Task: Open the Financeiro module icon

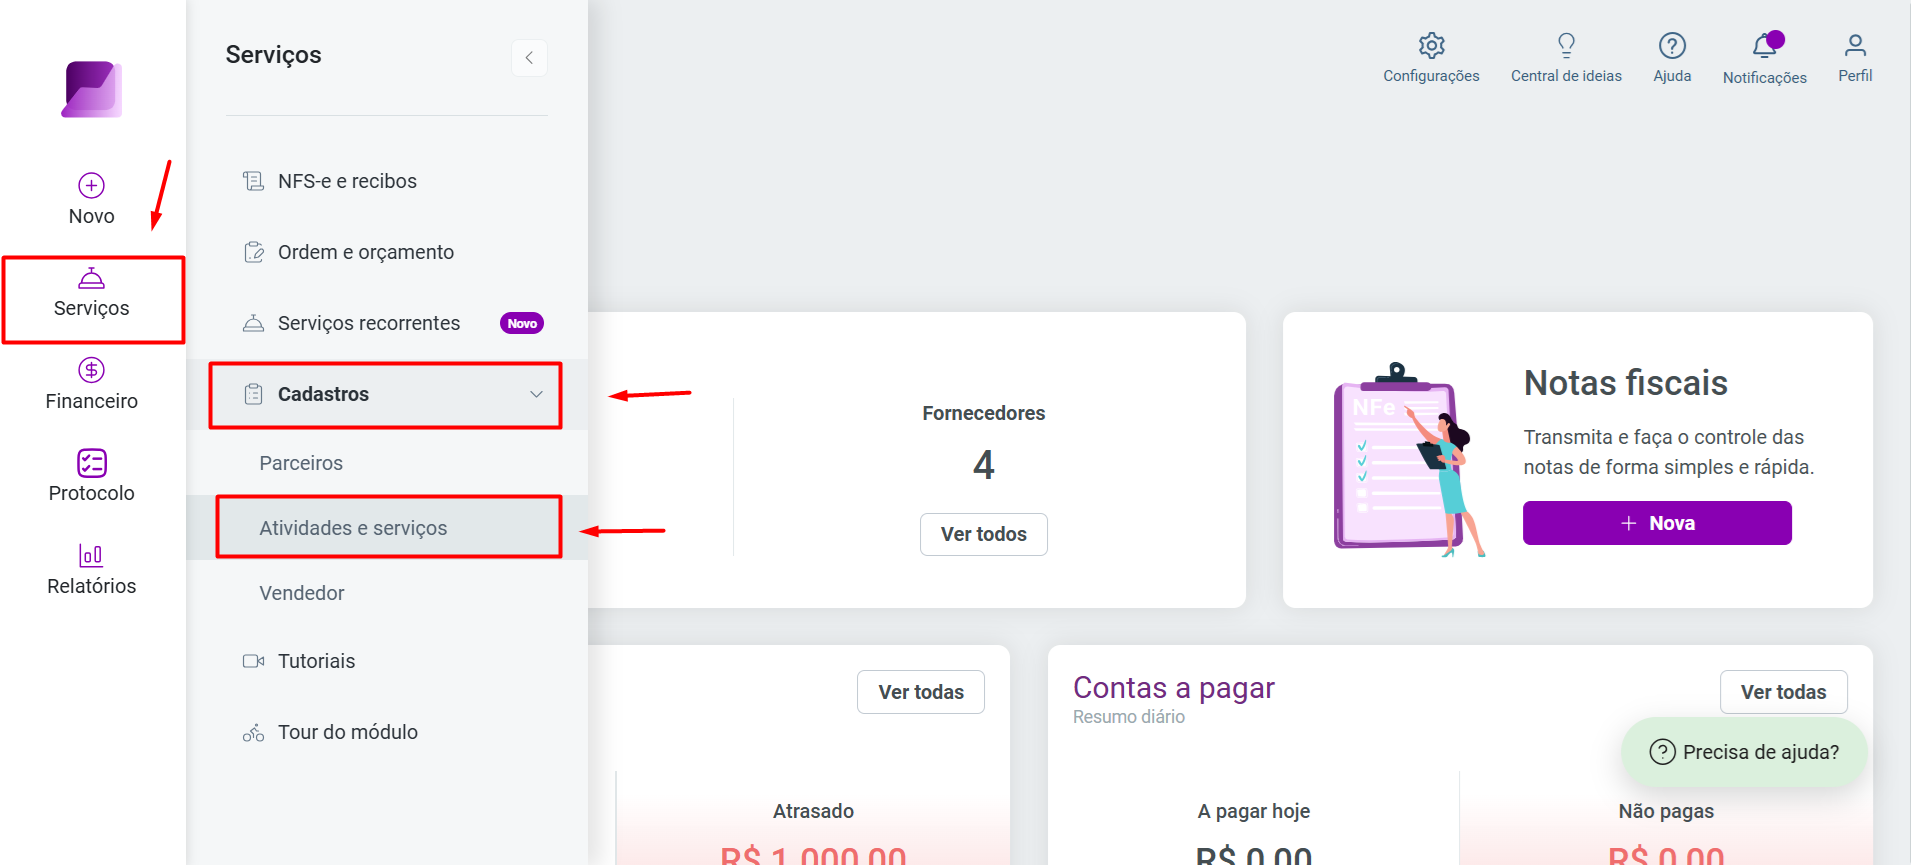Action: [91, 370]
